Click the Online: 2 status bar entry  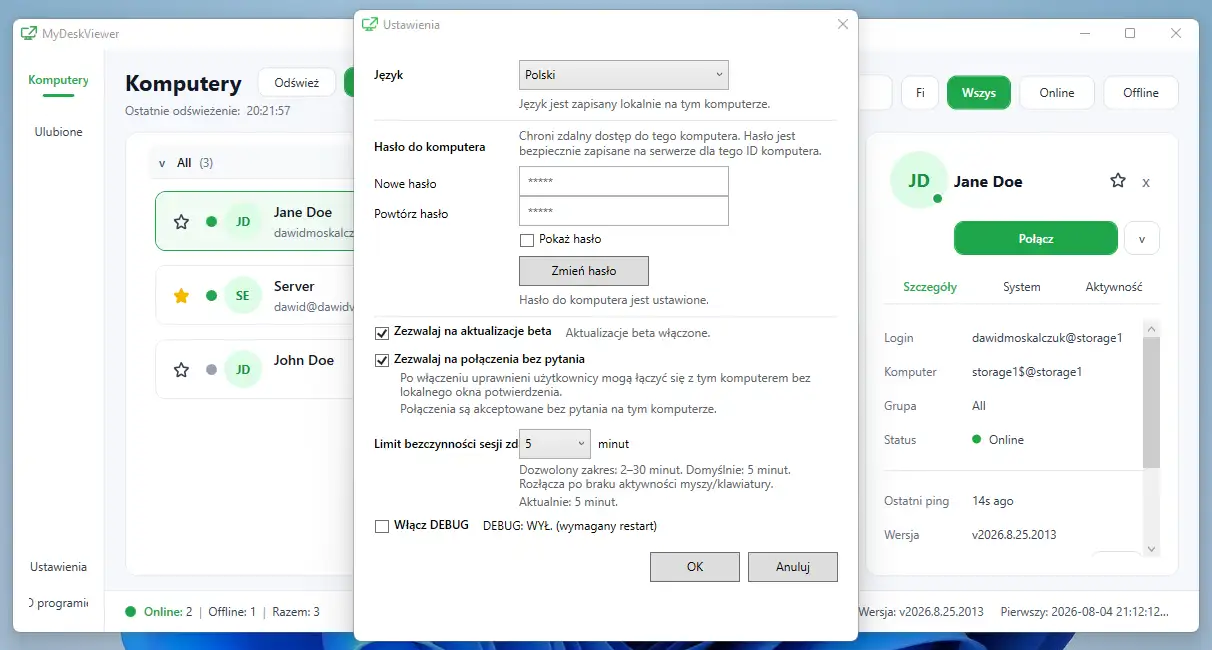pyautogui.click(x=160, y=611)
